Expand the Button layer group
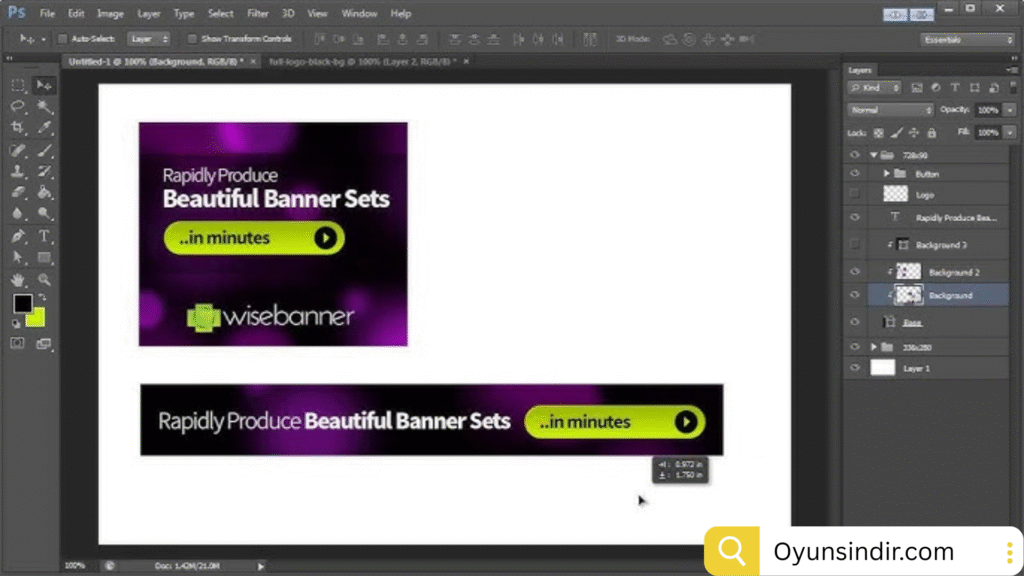Image resolution: width=1024 pixels, height=576 pixels. 887,174
